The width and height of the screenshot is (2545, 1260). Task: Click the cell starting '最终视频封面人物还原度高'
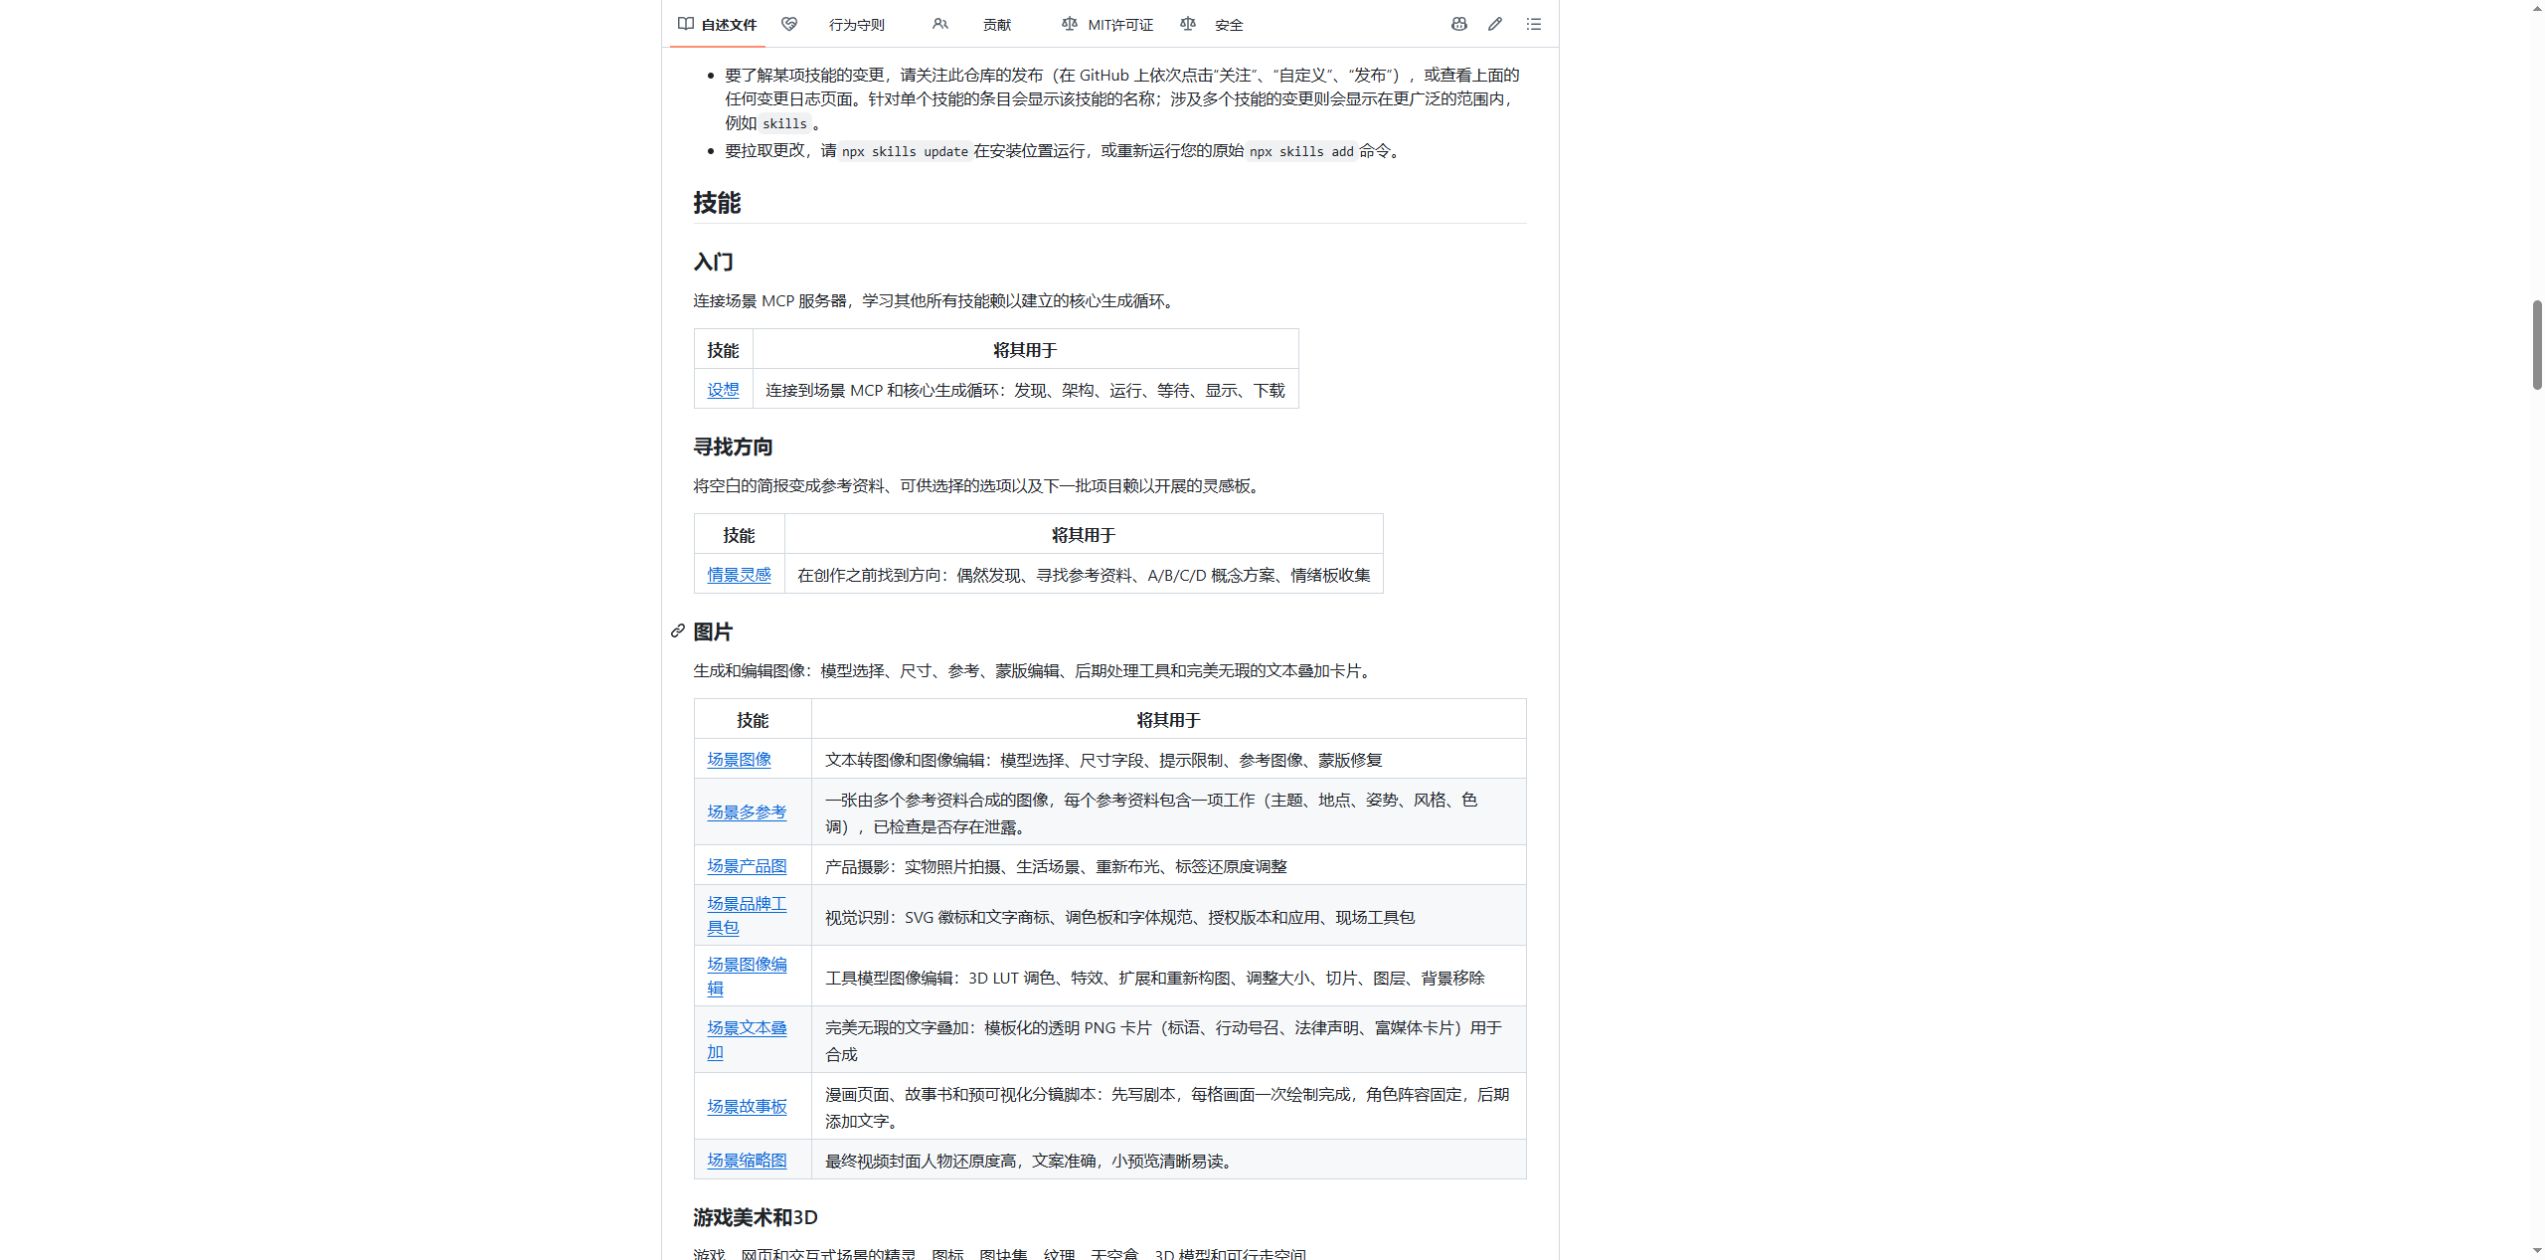1168,1160
